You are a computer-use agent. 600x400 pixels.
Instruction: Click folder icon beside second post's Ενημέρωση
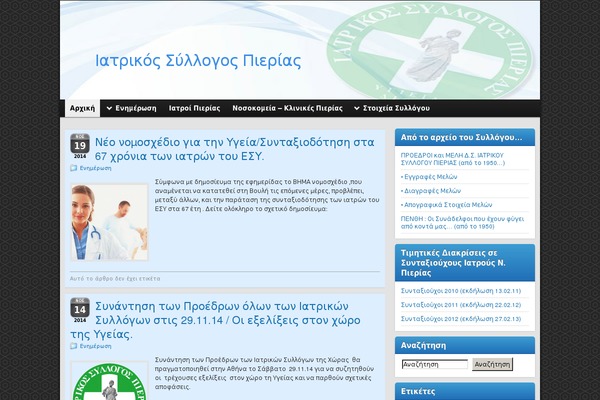pyautogui.click(x=73, y=346)
